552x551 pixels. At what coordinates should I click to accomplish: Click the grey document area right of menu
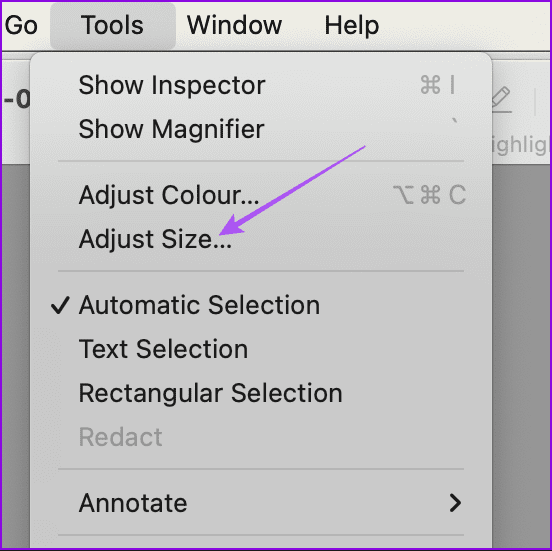(x=521, y=356)
